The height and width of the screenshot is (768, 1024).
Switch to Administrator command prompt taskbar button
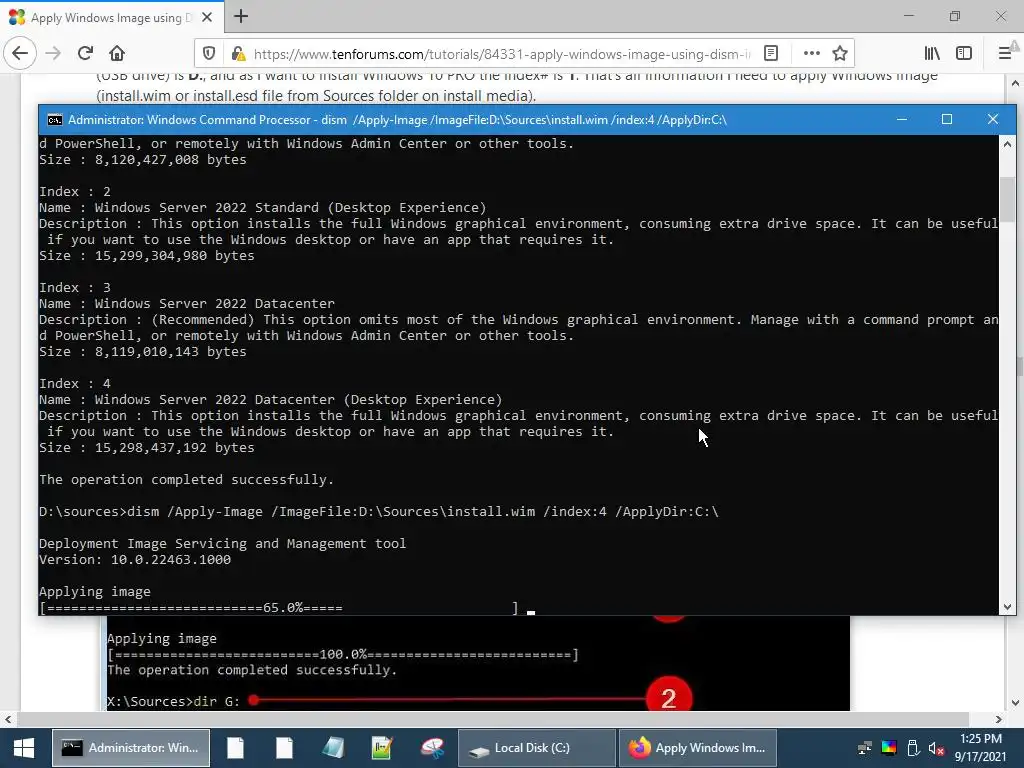click(131, 748)
